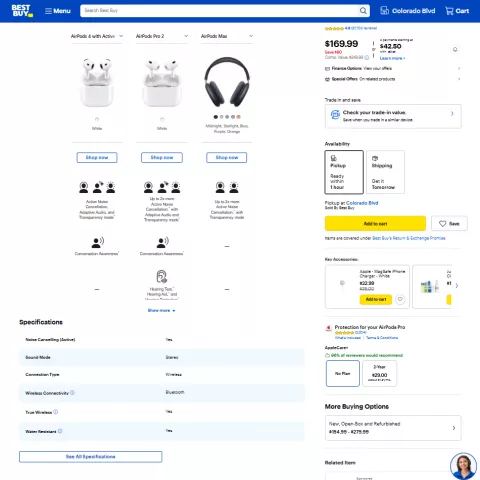Screen dimensions: 480x480
Task: Click the price alert bell icon
Action: pos(455,49)
